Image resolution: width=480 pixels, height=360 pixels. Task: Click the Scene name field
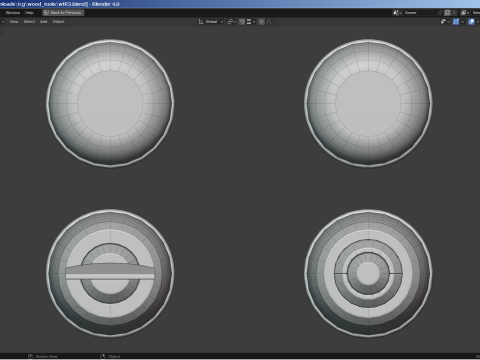coord(420,13)
